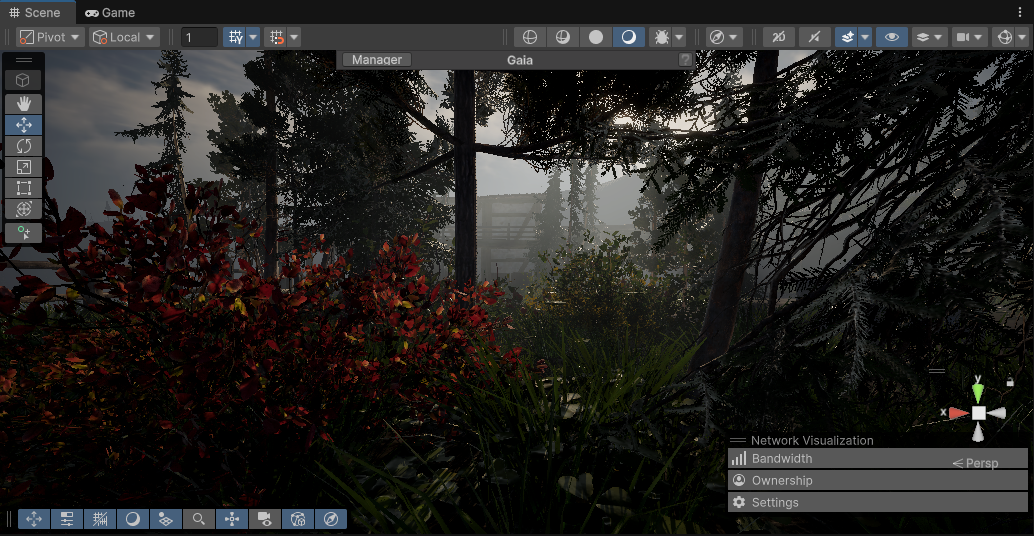Image resolution: width=1034 pixels, height=536 pixels.
Task: Toggle the gizmo rotation lock icon
Action: 1010,382
